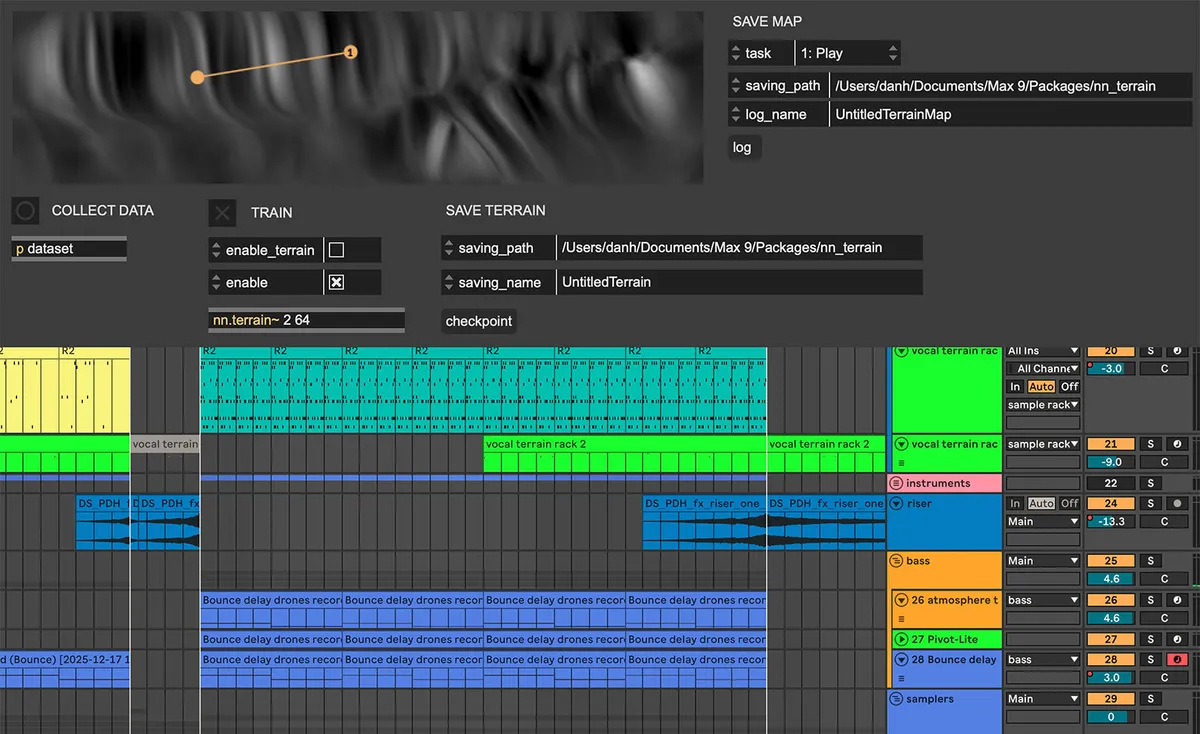Unfold the 27 Pivot-Lite track
1200x734 pixels.
point(901,639)
